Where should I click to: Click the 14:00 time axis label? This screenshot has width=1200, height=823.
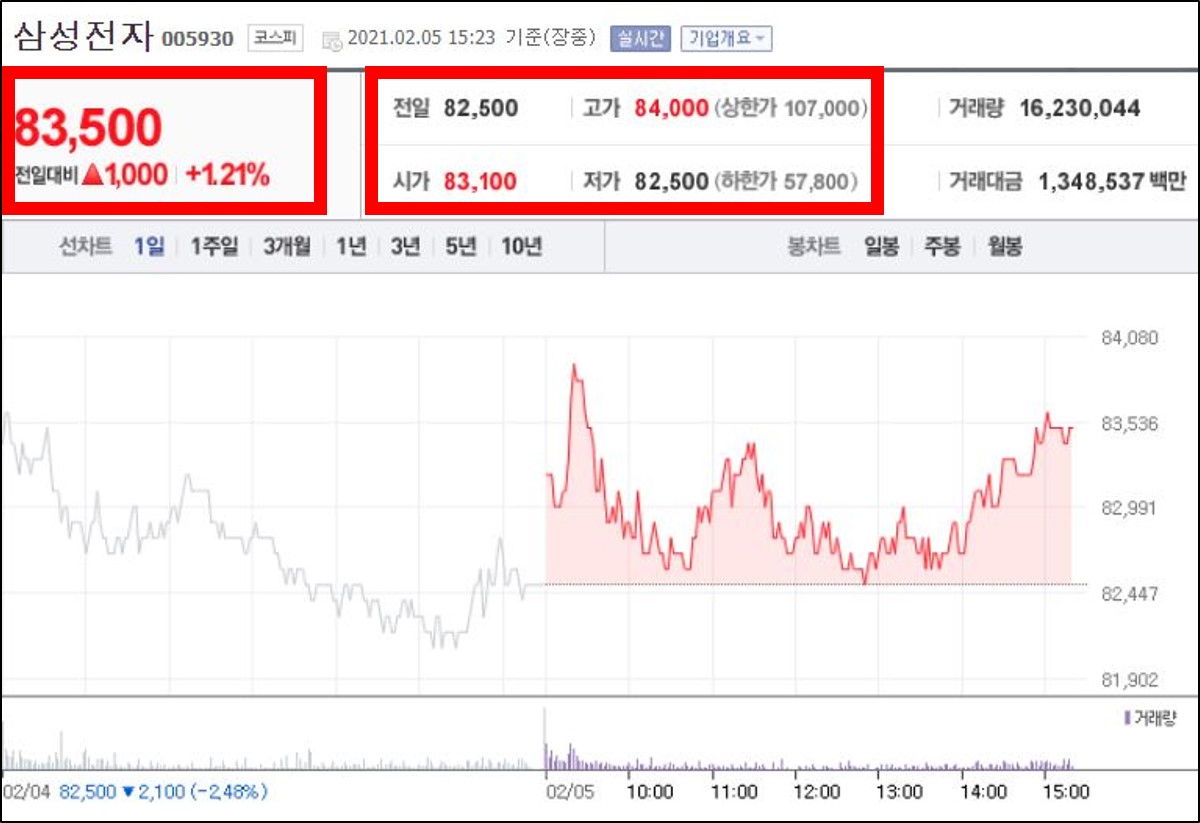click(983, 792)
